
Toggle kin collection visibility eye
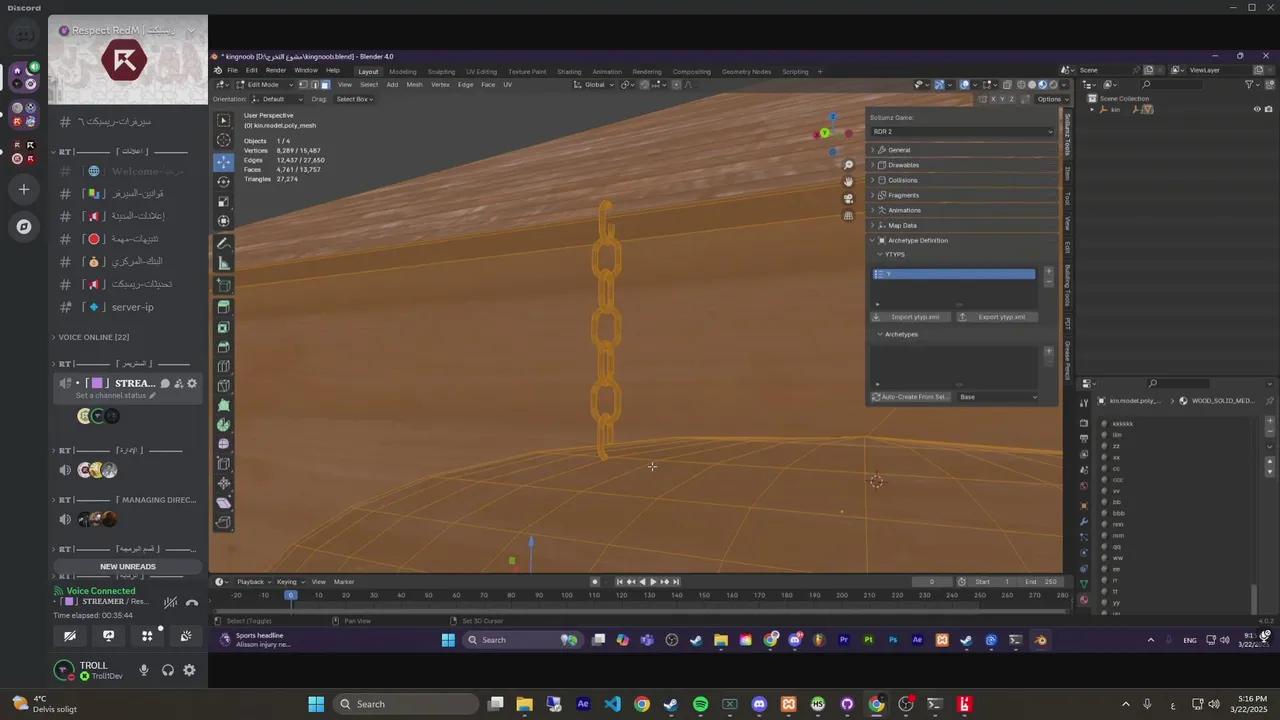(x=1257, y=109)
